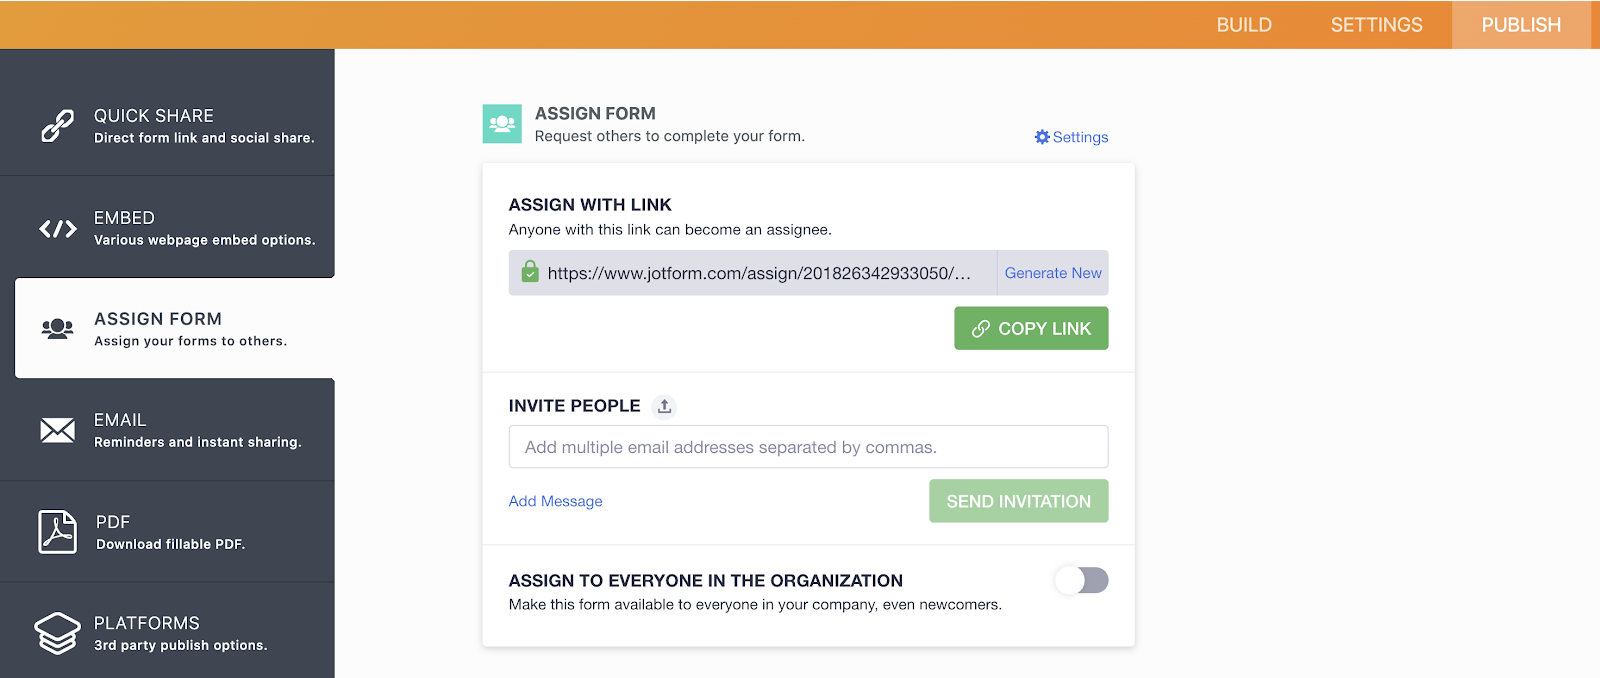This screenshot has width=1600, height=678.
Task: Click the Embed code brackets icon
Action: (x=58, y=229)
